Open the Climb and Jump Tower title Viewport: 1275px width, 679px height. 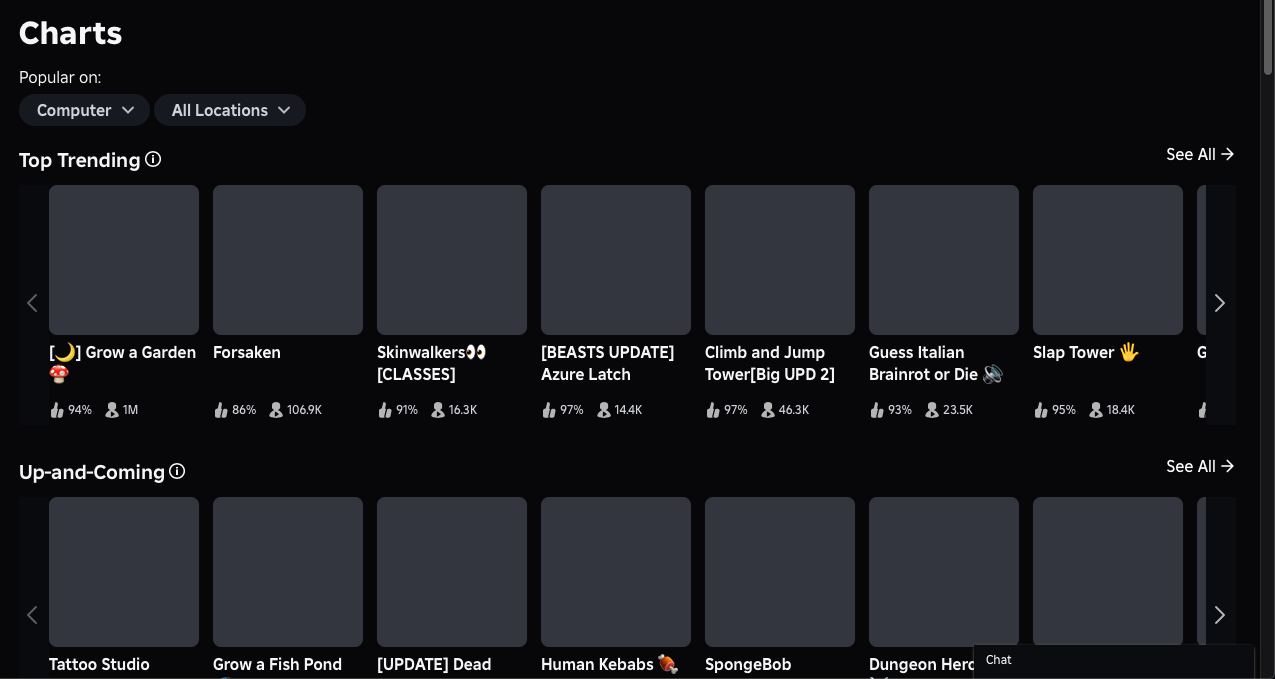point(769,363)
